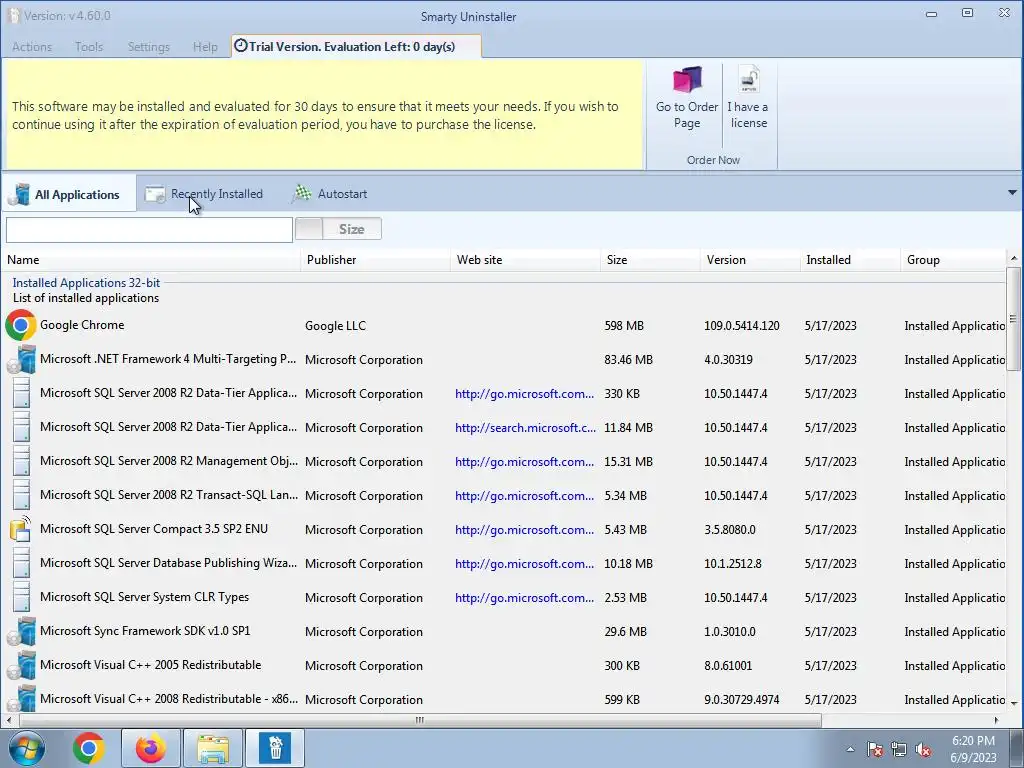Select the Trial Version evaluation tab
The width and height of the screenshot is (1024, 768).
pos(357,46)
